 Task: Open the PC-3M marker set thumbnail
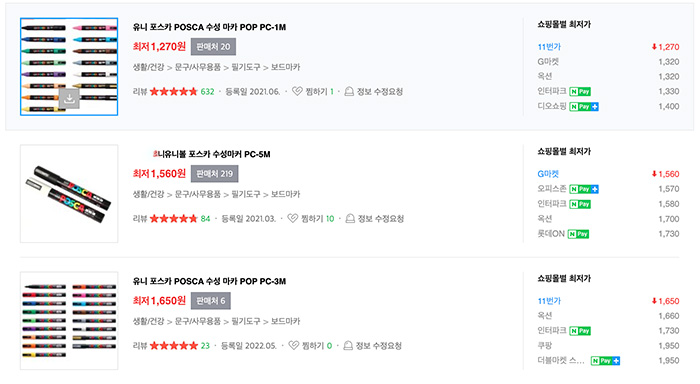click(69, 321)
